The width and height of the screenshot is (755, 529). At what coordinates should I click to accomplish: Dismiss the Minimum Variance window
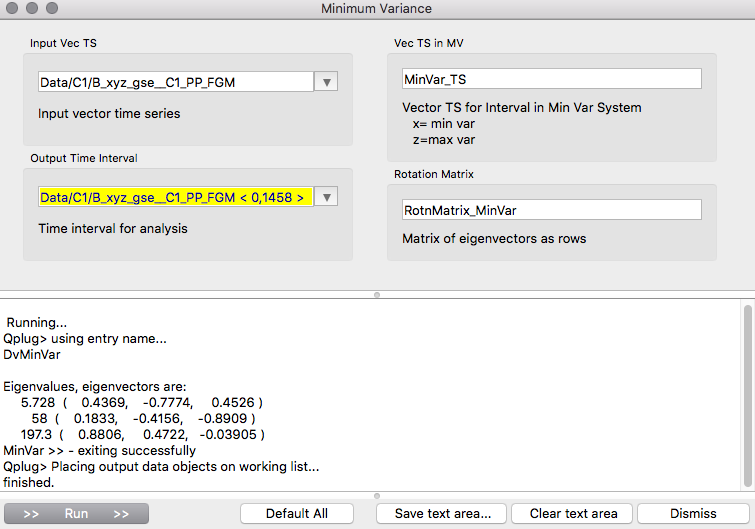(693, 513)
